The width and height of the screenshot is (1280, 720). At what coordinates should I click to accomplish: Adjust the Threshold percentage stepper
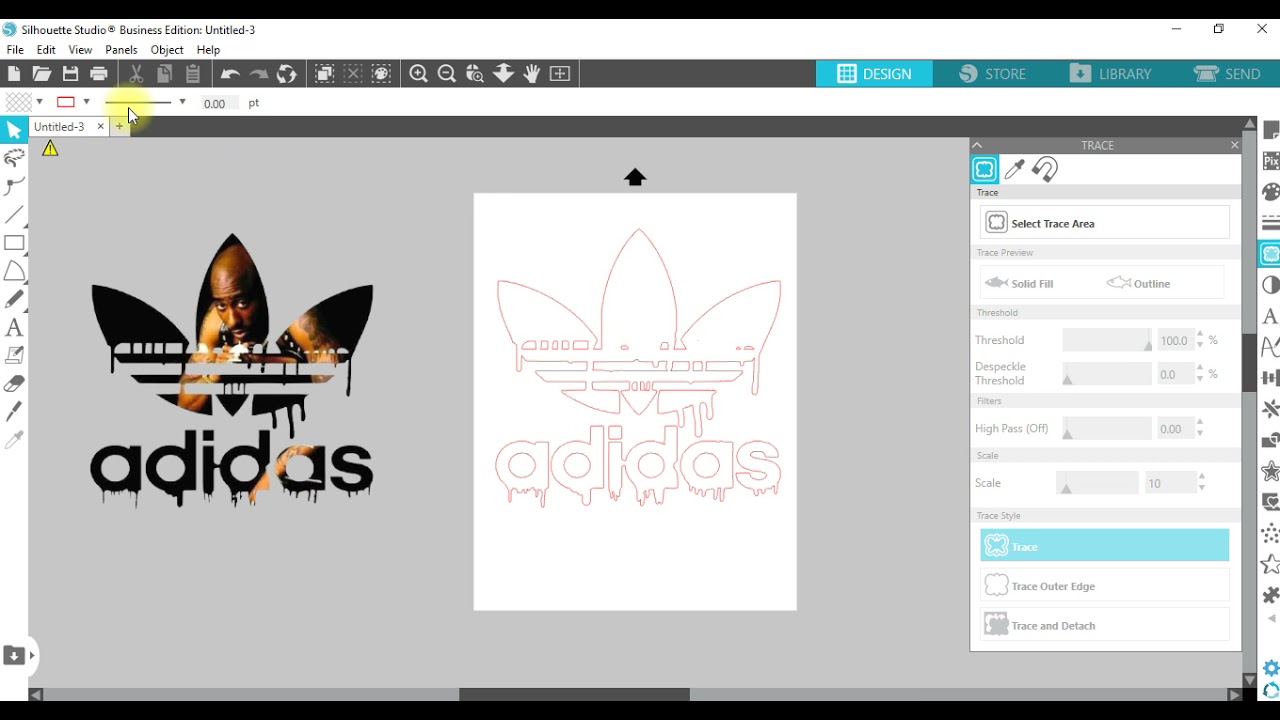(x=1200, y=340)
